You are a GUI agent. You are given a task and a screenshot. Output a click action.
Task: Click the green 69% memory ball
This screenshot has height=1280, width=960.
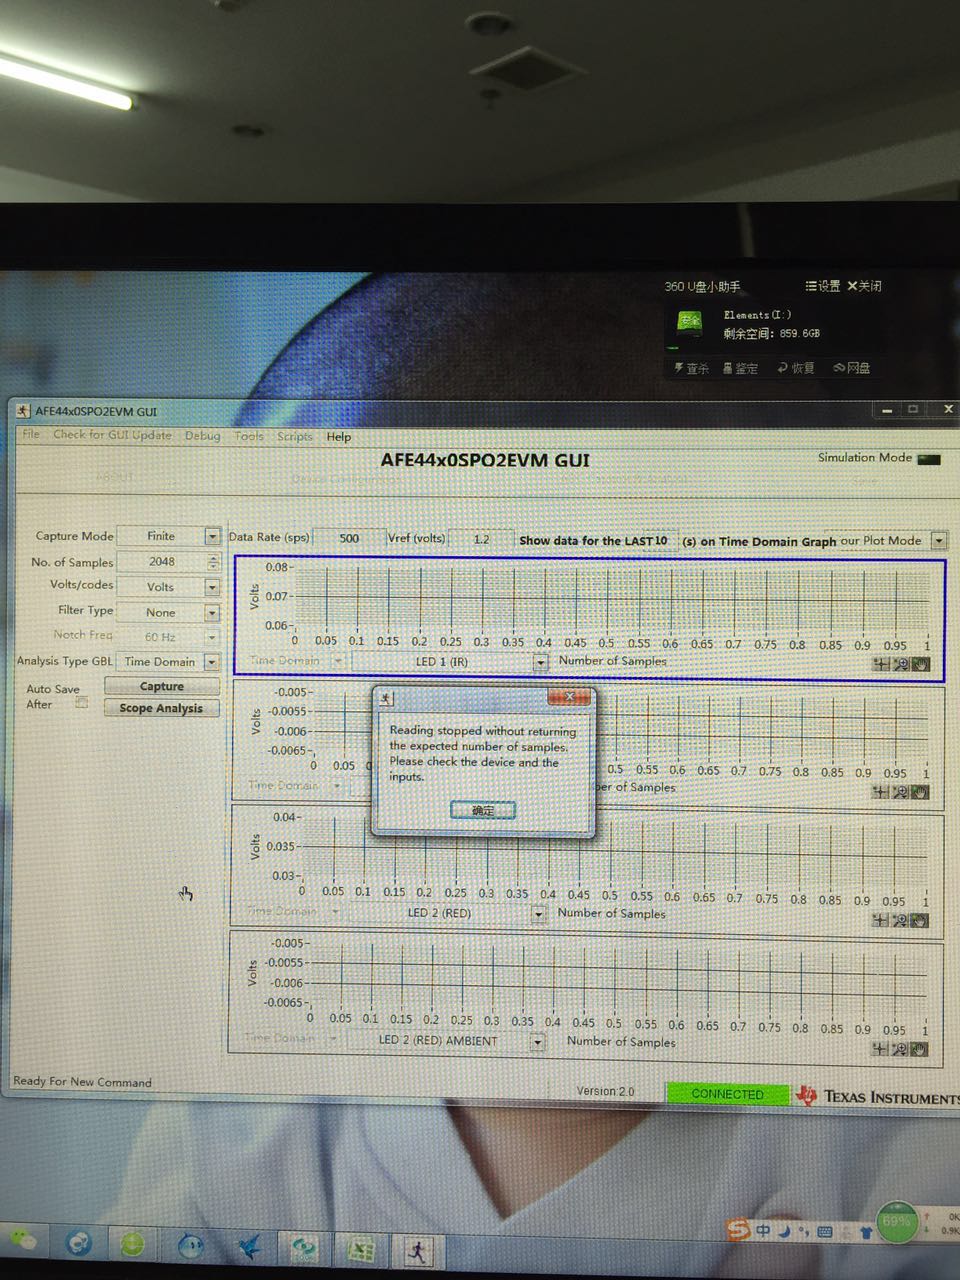pyautogui.click(x=897, y=1222)
